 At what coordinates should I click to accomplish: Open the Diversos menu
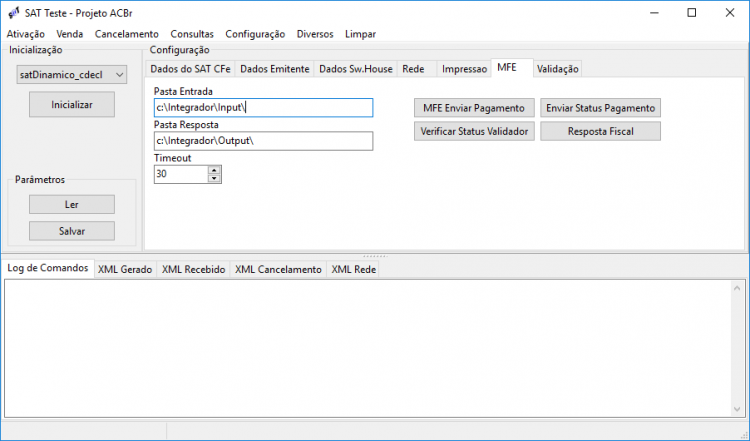[315, 34]
